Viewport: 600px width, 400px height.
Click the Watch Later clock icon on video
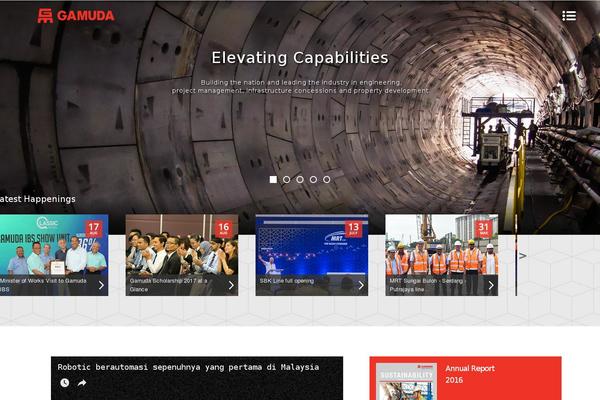click(65, 383)
